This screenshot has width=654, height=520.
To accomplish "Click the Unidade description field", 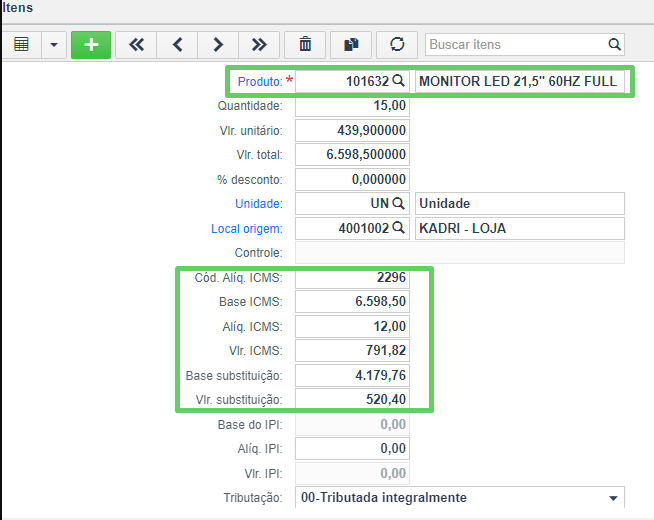I will [520, 203].
